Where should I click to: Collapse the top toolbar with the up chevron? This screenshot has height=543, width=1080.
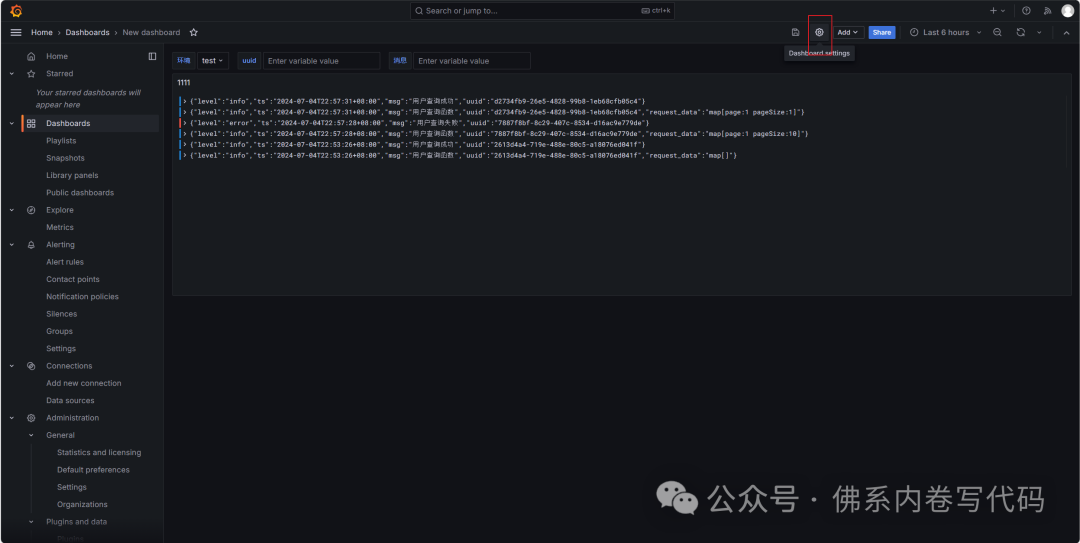(1064, 32)
